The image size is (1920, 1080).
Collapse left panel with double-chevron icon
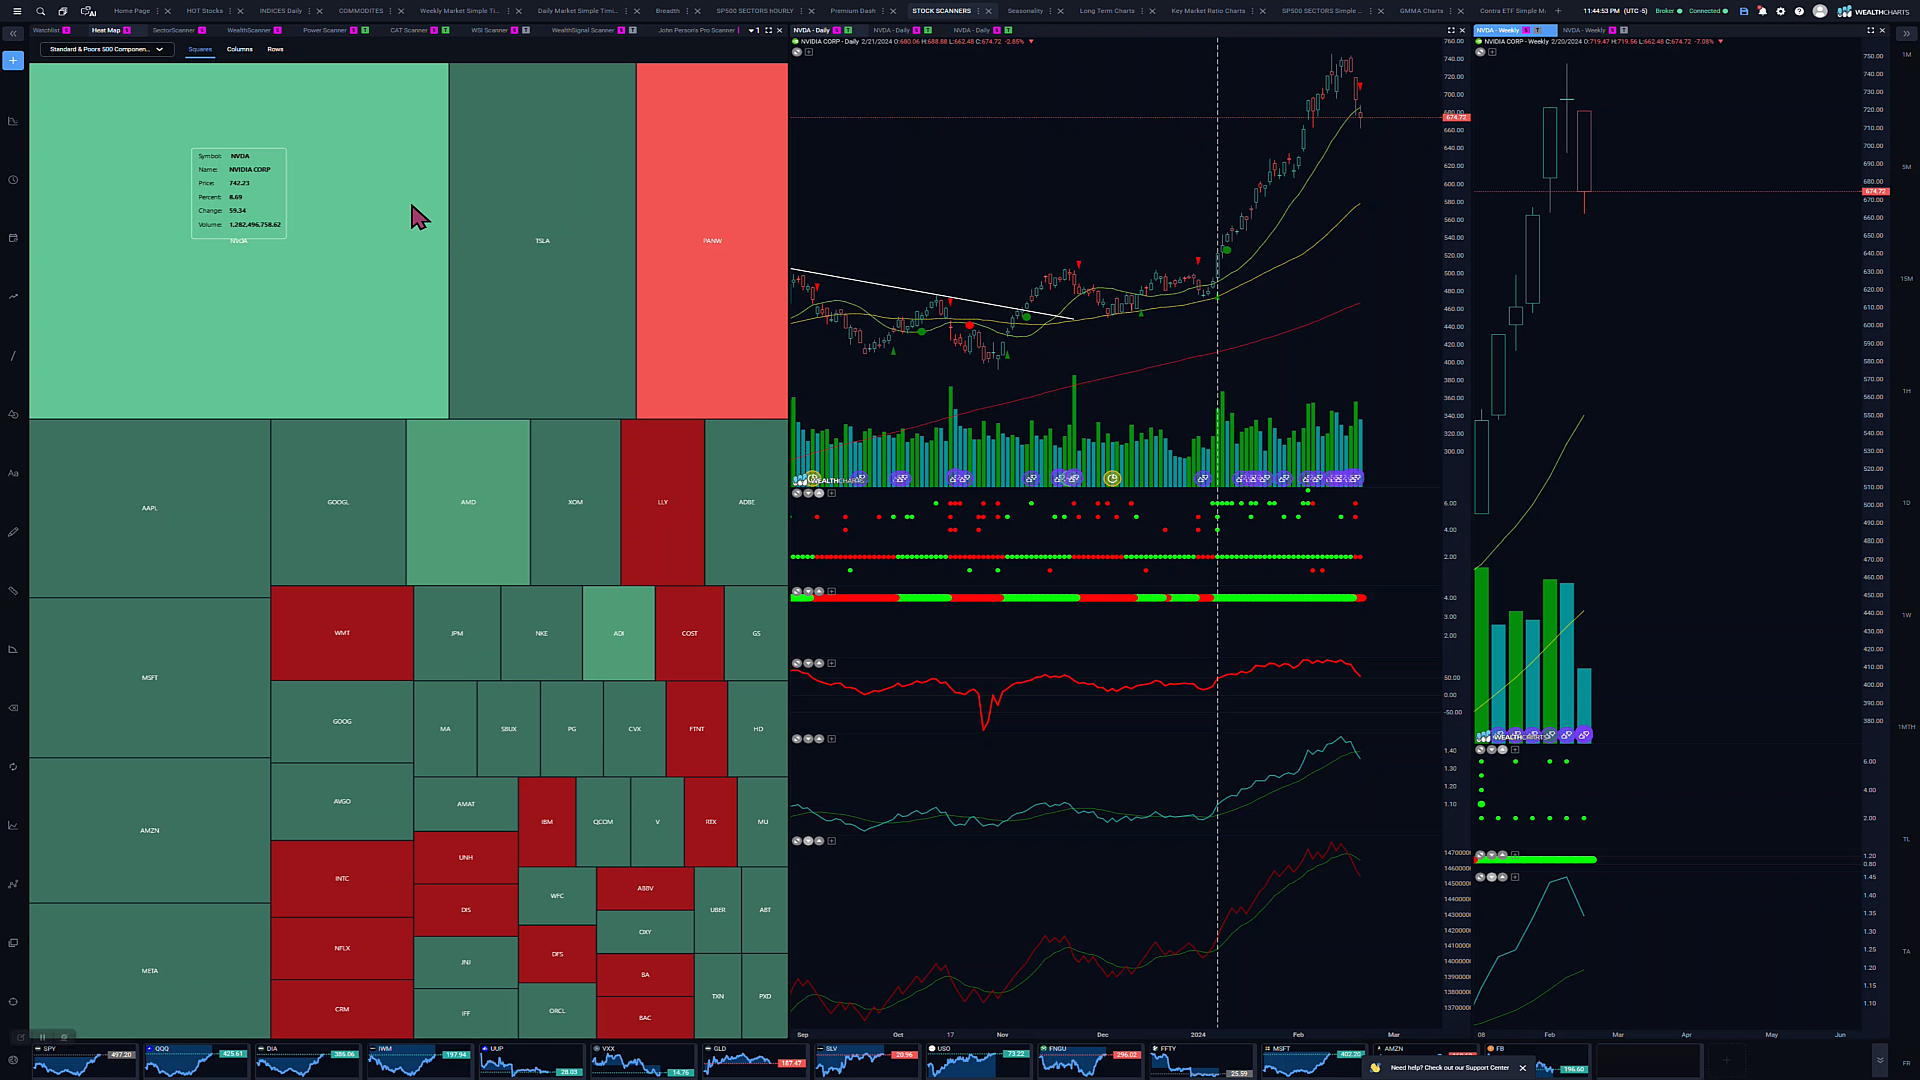pyautogui.click(x=13, y=33)
